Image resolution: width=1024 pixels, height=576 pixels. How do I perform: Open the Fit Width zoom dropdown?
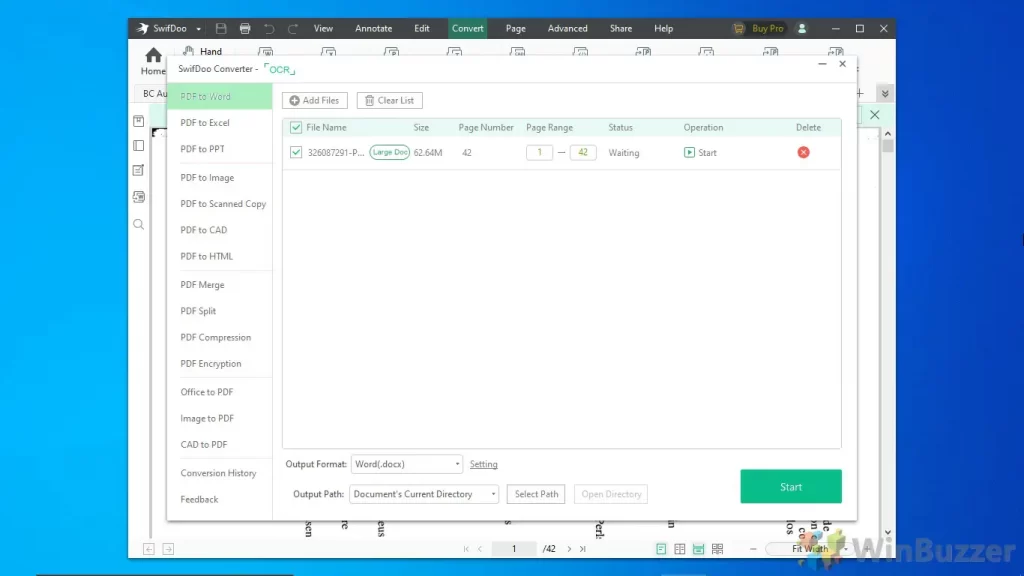coord(810,548)
